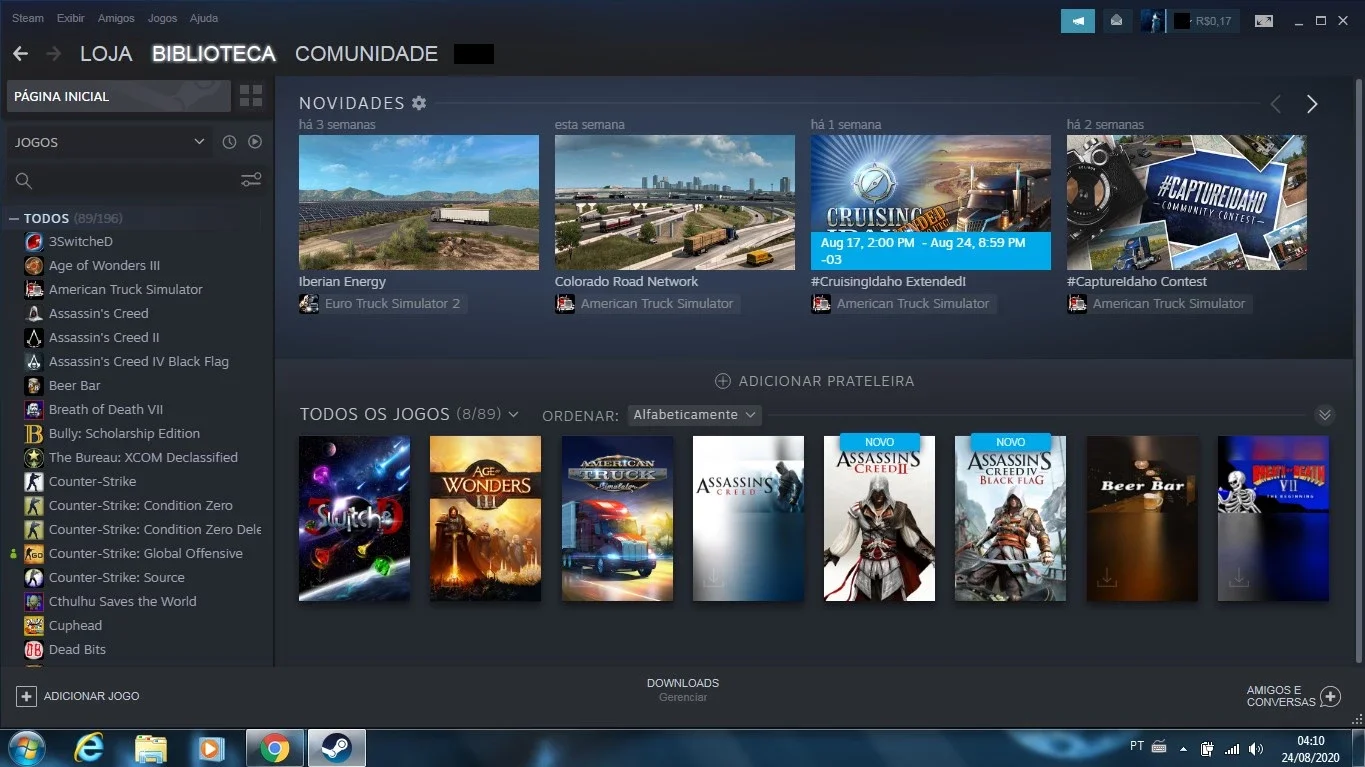Show previous news items arrow
Viewport: 1365px width, 767px height.
point(1276,104)
